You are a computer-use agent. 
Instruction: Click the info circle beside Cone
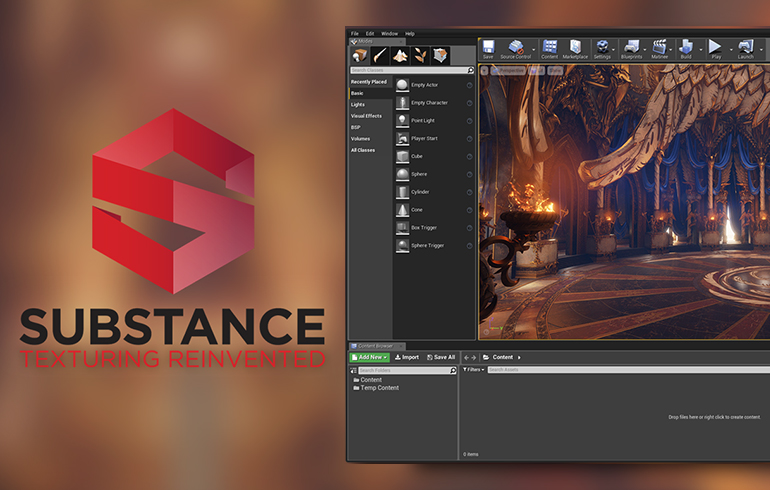[x=469, y=210]
